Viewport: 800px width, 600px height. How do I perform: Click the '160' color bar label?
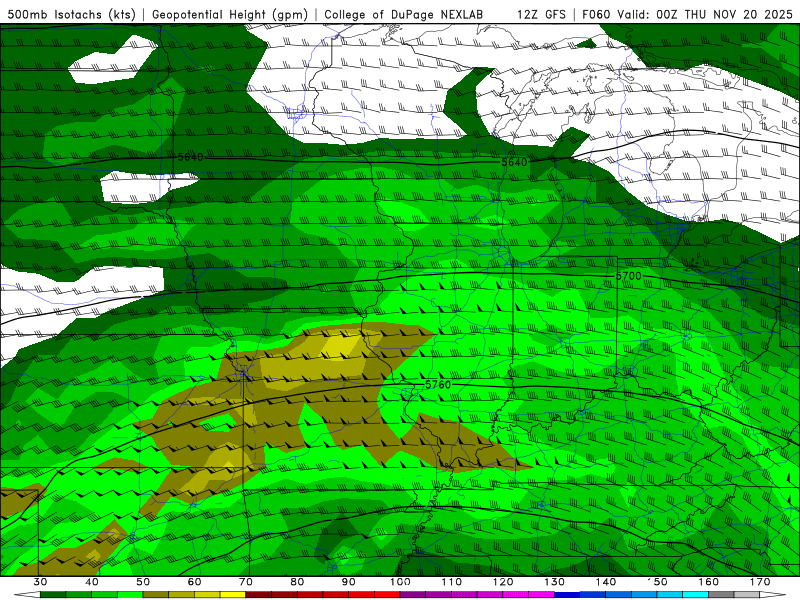709,582
